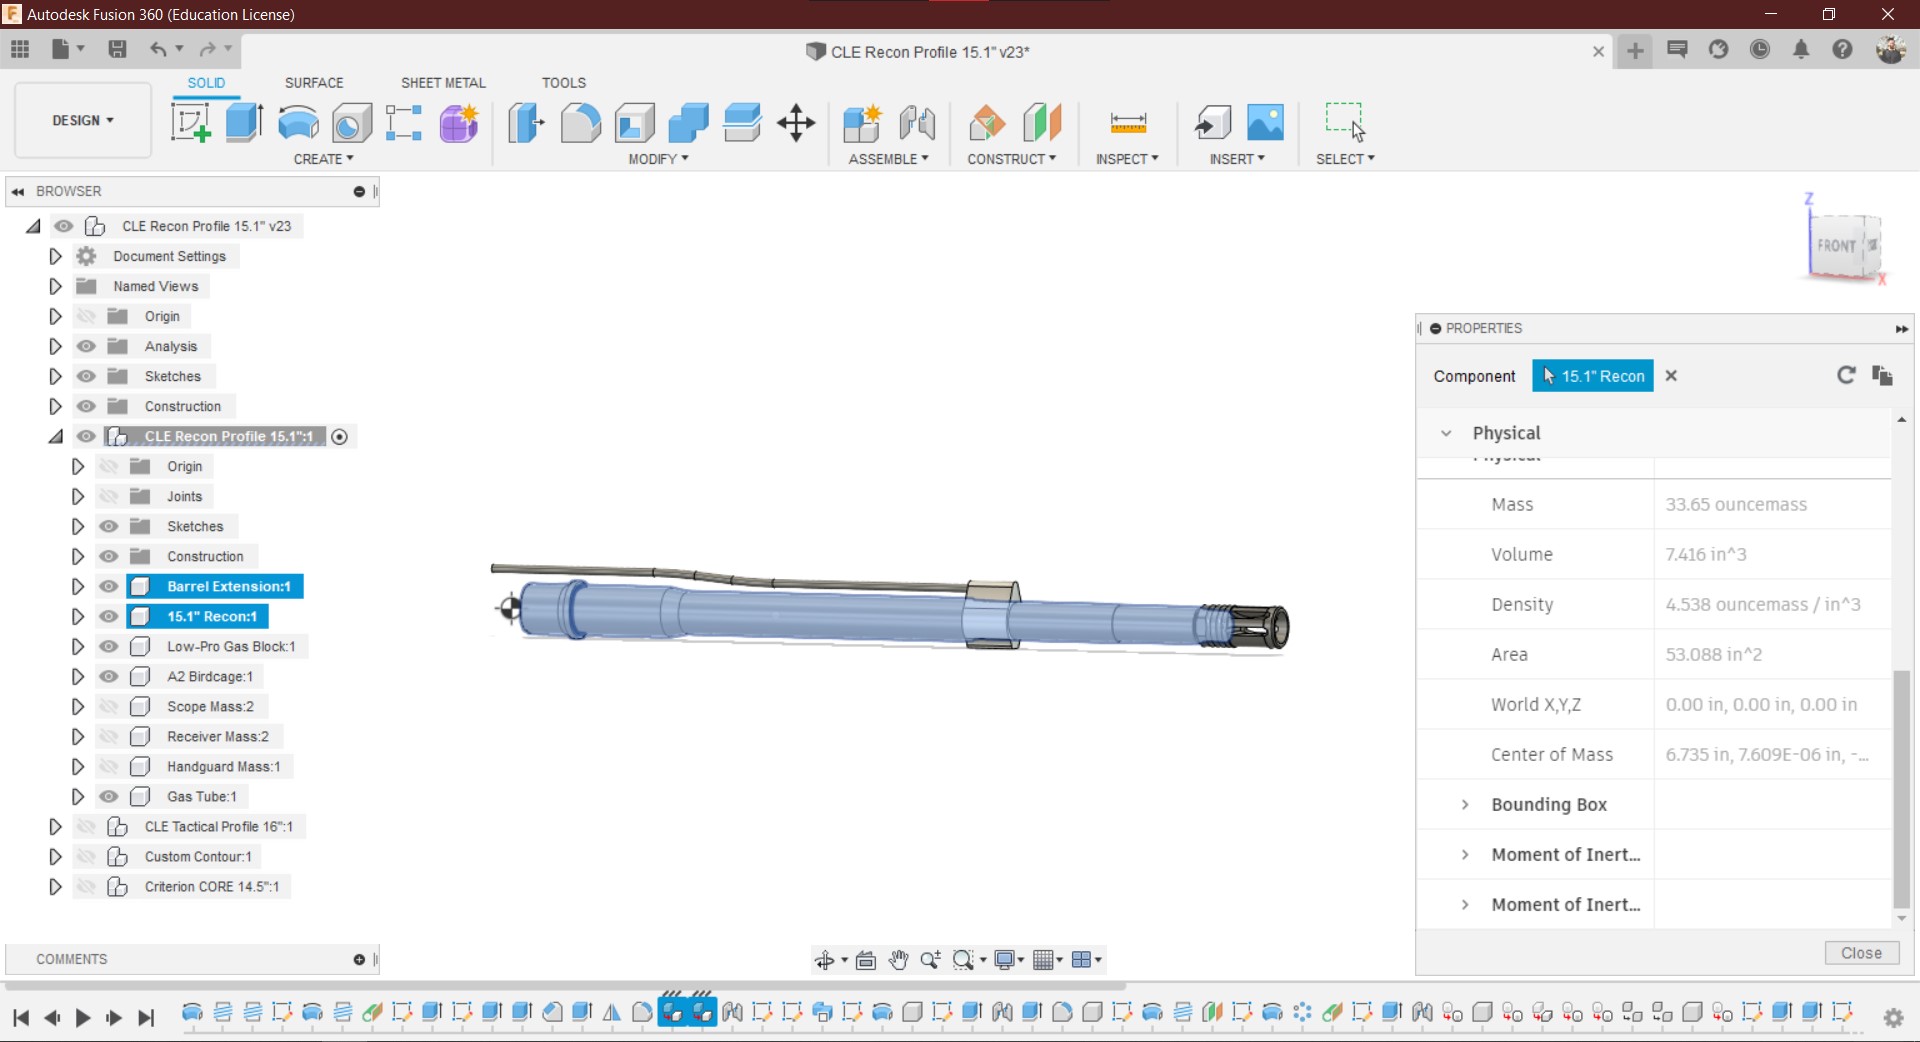Select the Joint tool icon
This screenshot has width=1920, height=1042.
coord(917,123)
